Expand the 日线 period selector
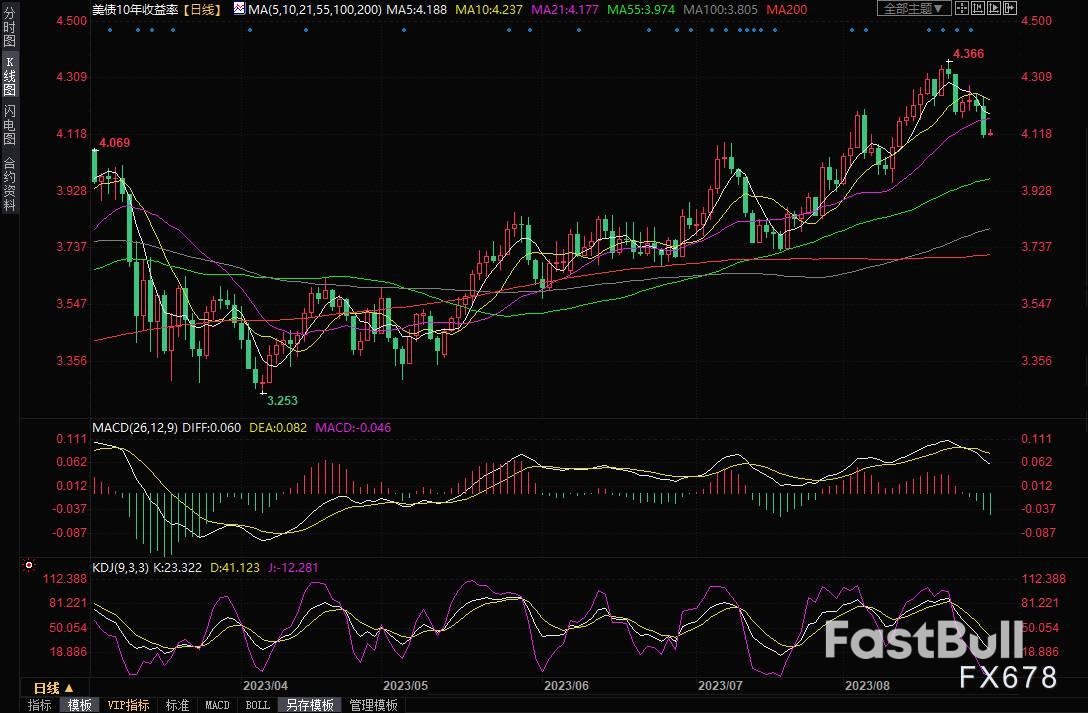Viewport: 1088px width, 713px height. tap(54, 688)
